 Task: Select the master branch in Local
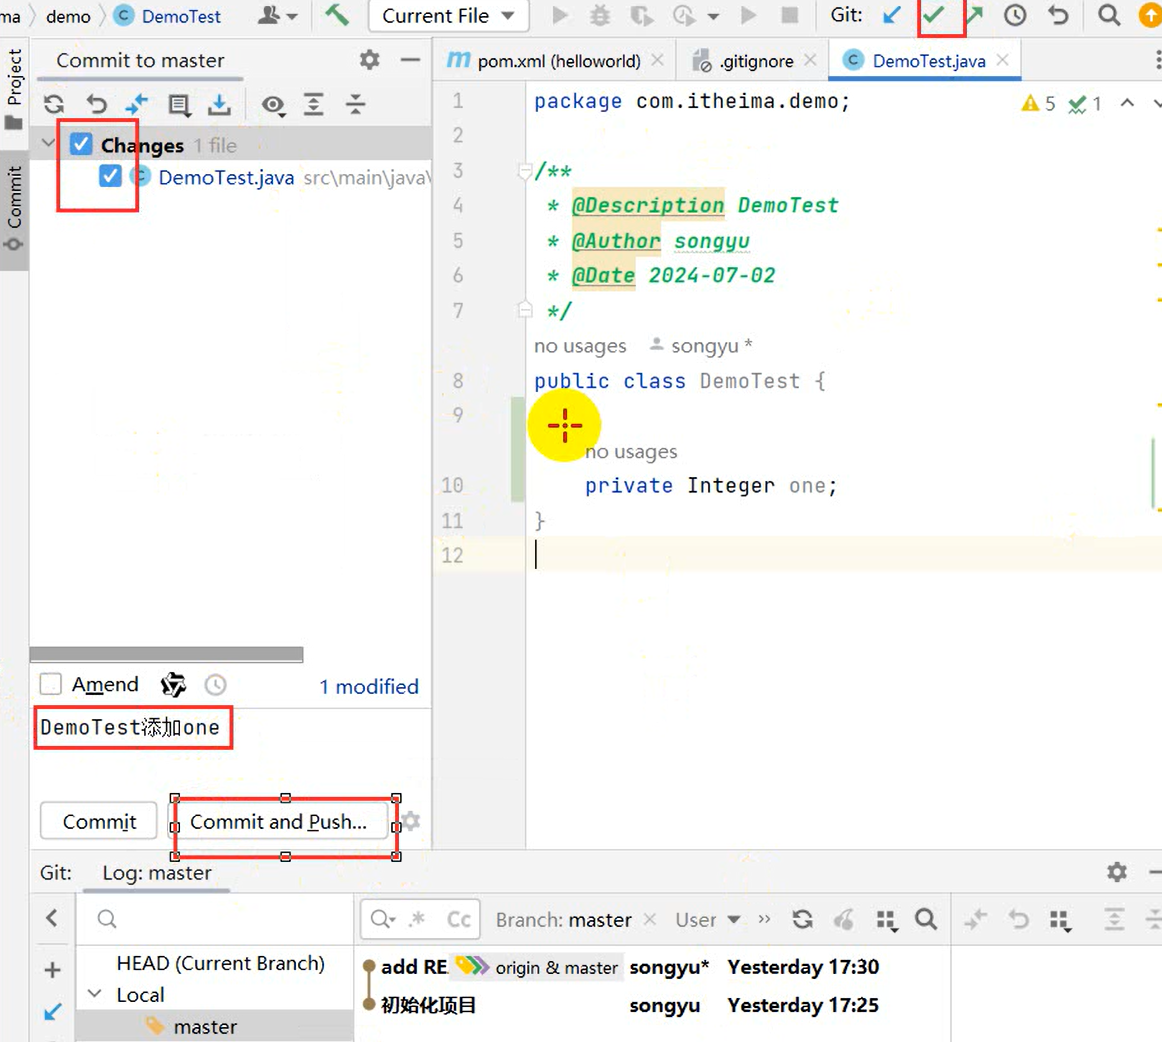205,1026
